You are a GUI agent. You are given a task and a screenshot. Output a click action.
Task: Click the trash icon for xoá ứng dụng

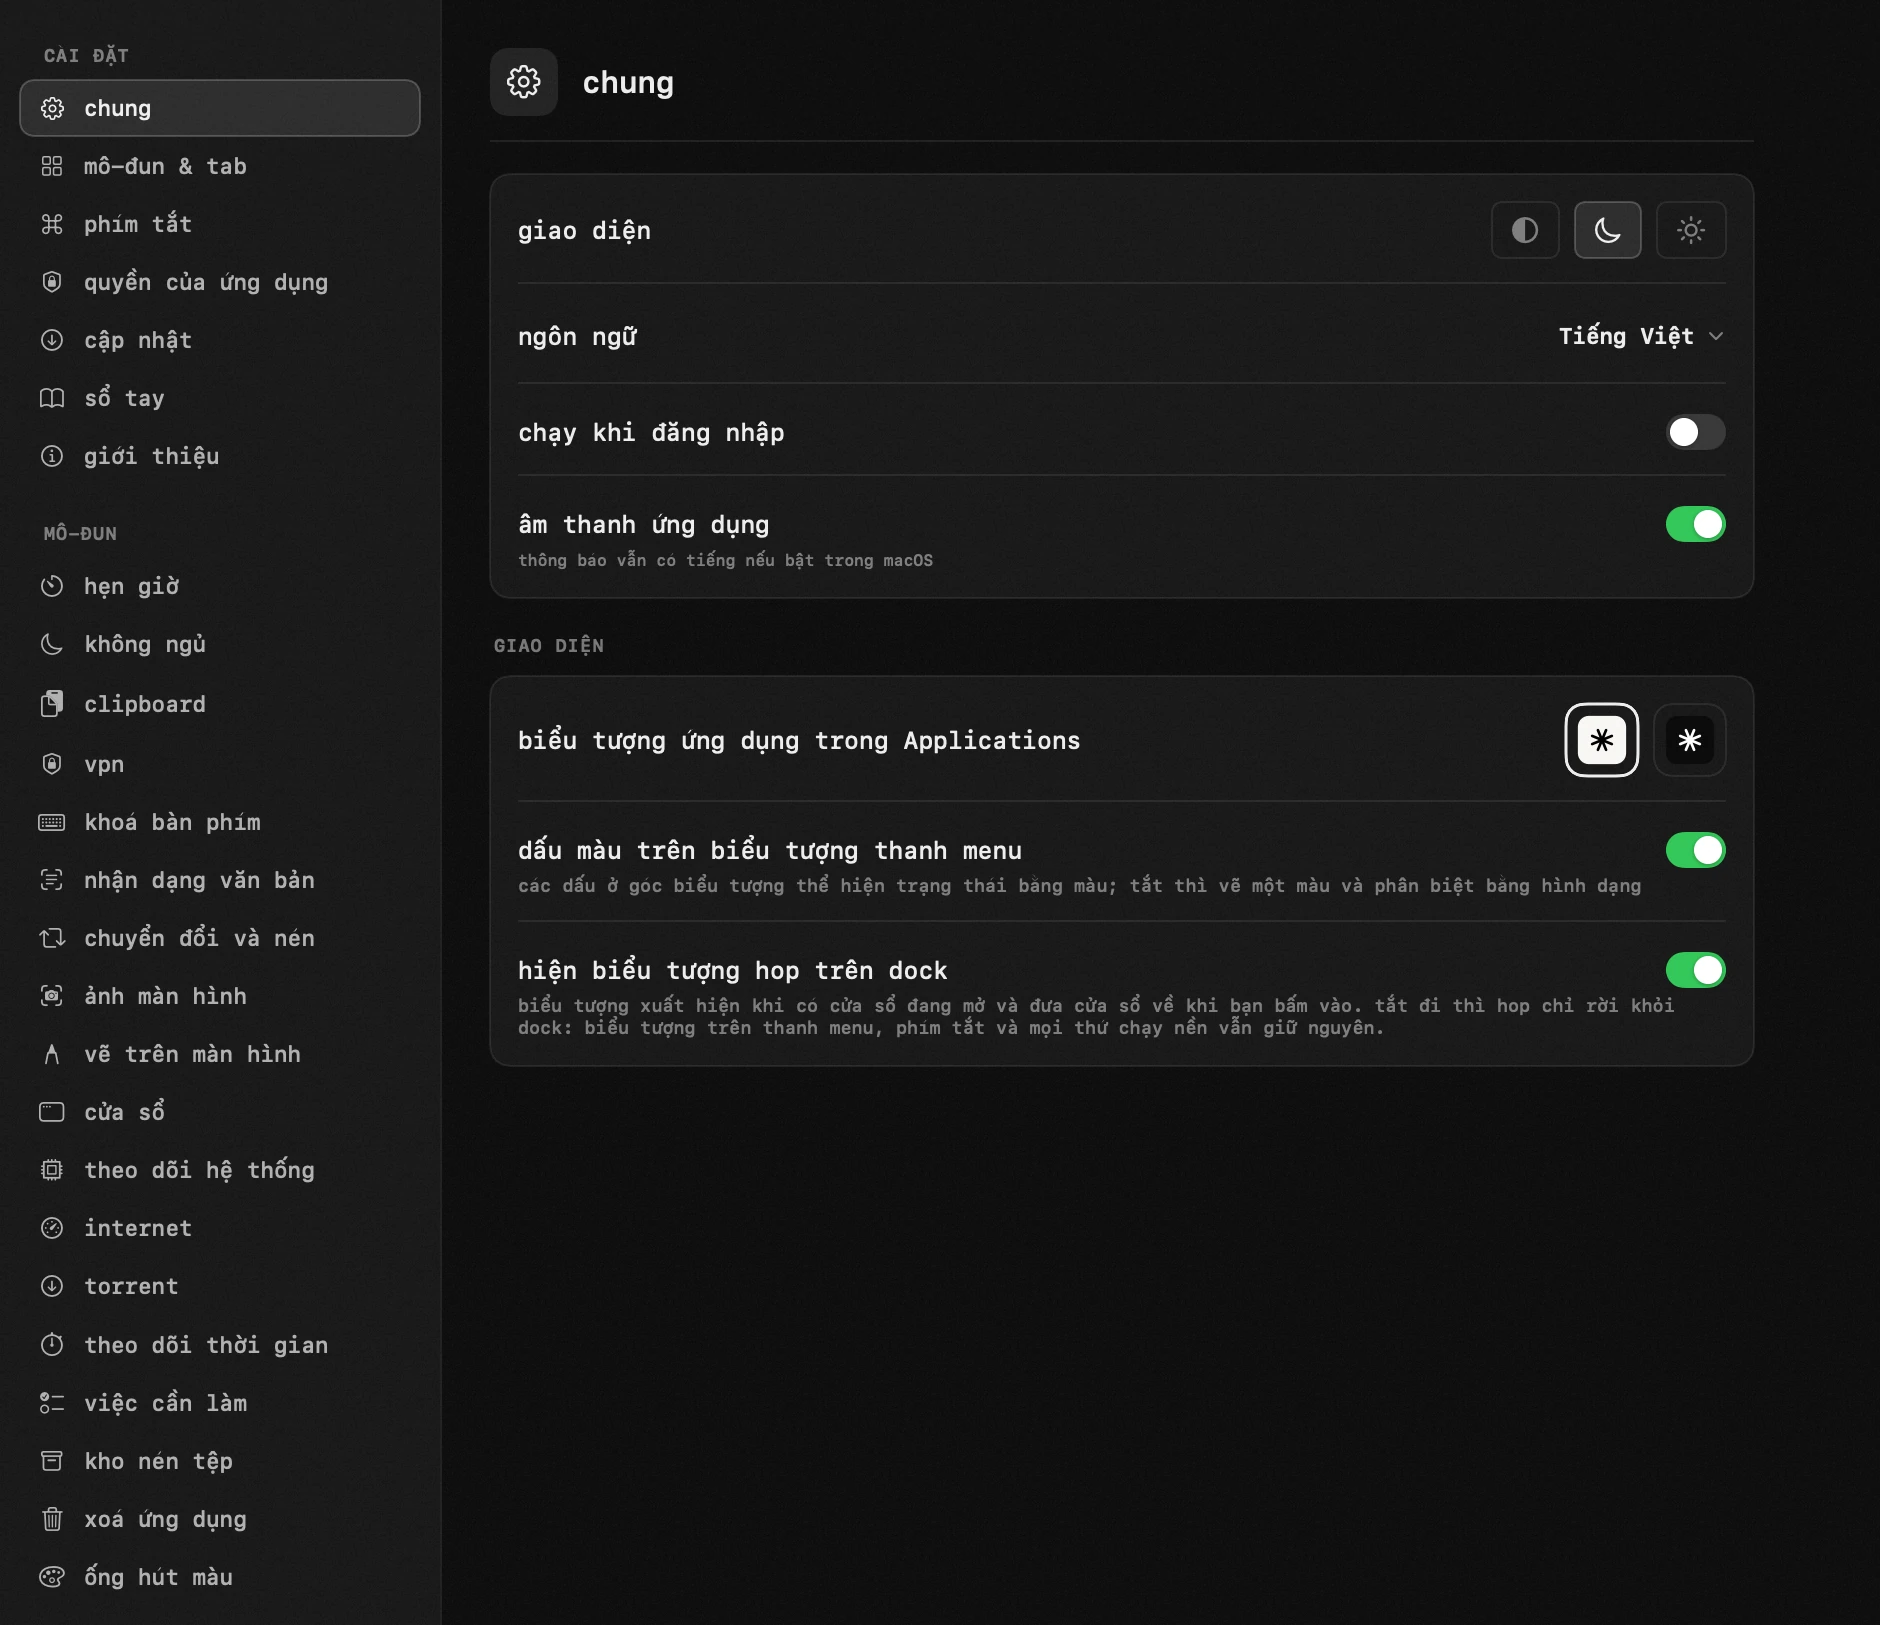click(x=52, y=1519)
